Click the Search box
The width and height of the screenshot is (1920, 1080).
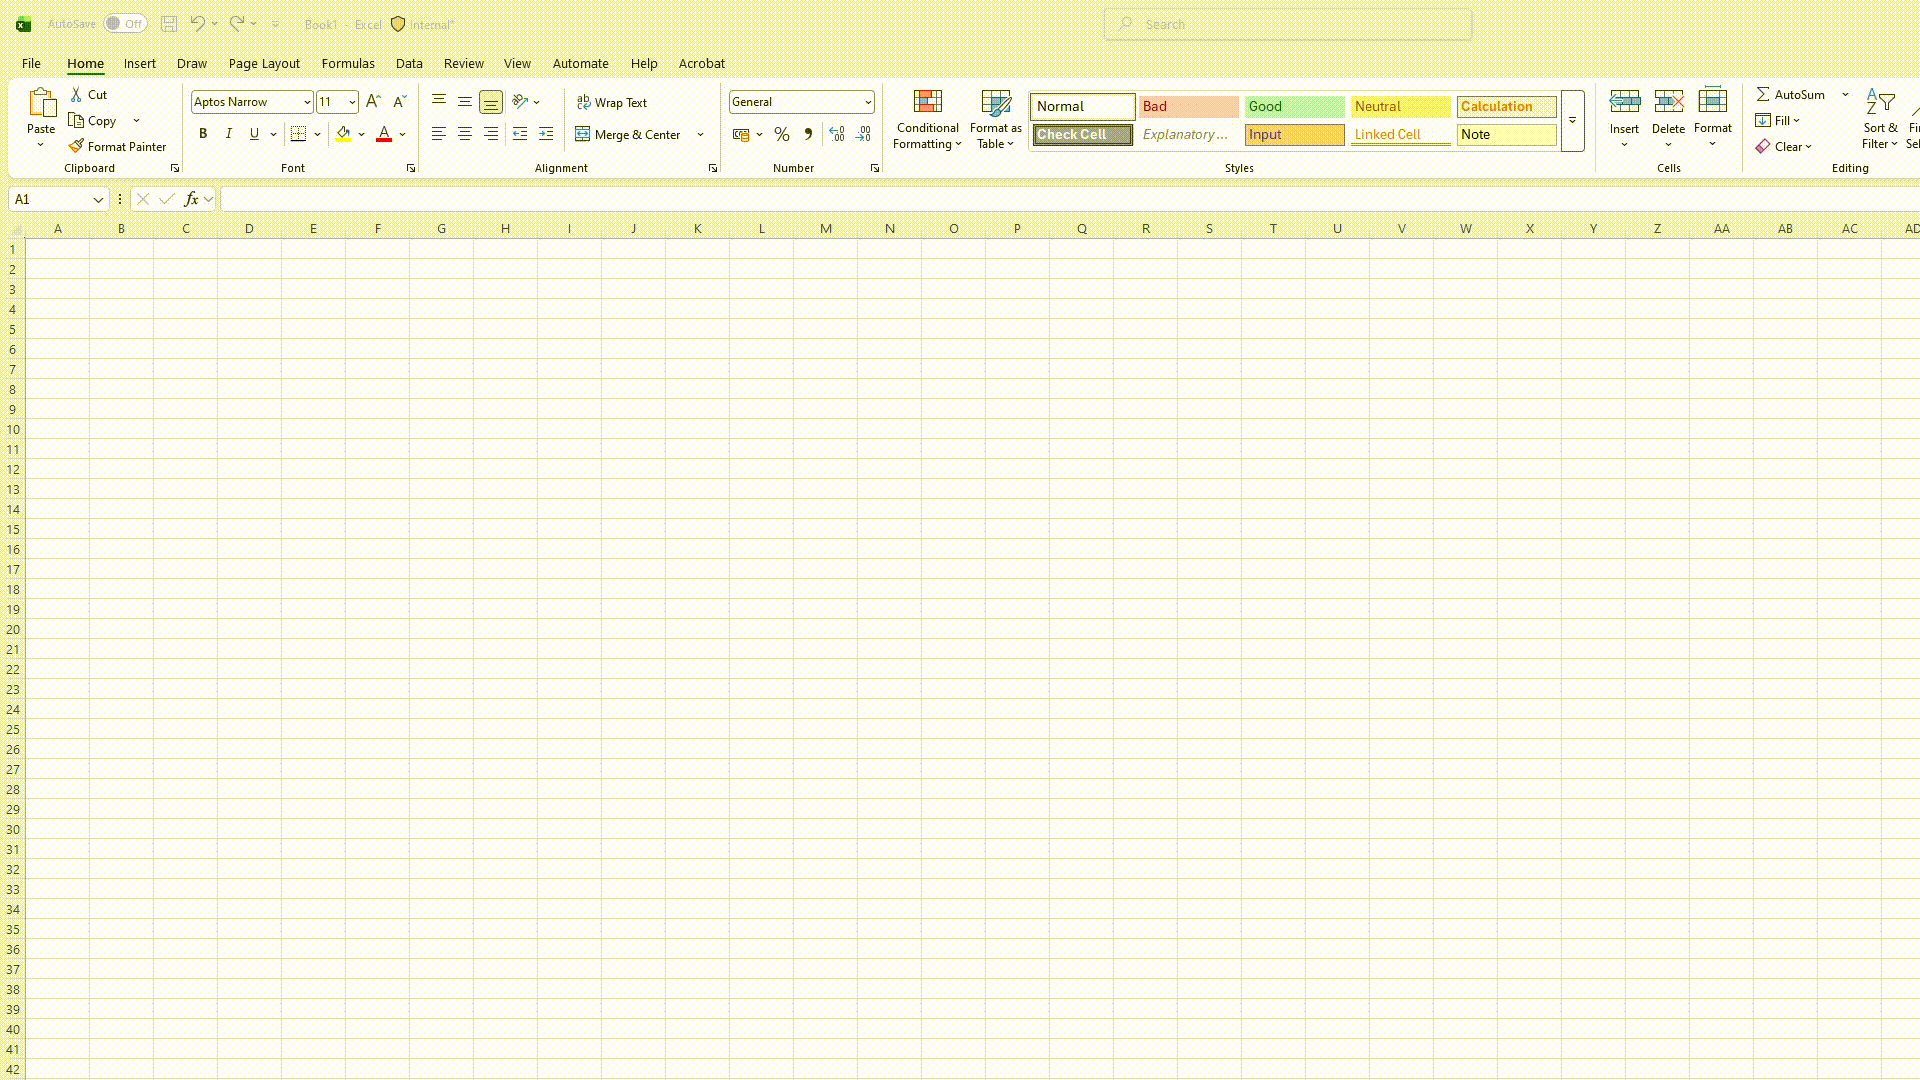click(x=1288, y=24)
